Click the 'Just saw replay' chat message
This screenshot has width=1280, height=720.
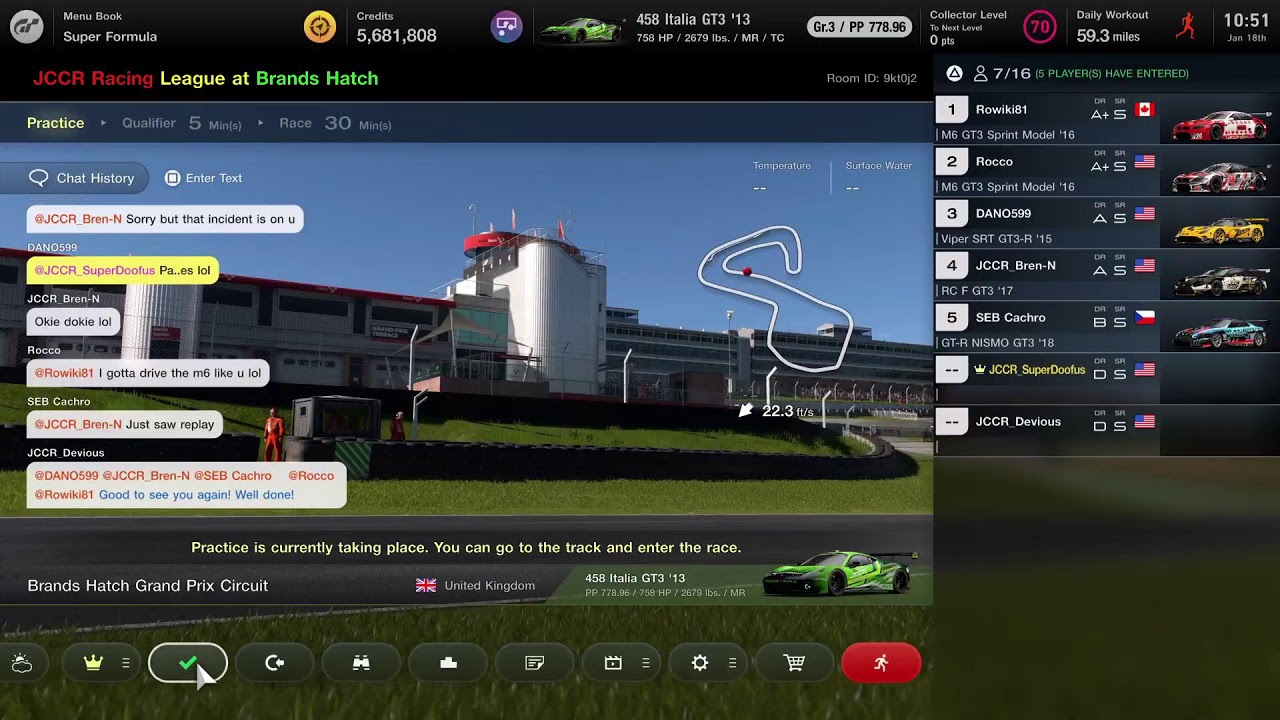click(125, 424)
